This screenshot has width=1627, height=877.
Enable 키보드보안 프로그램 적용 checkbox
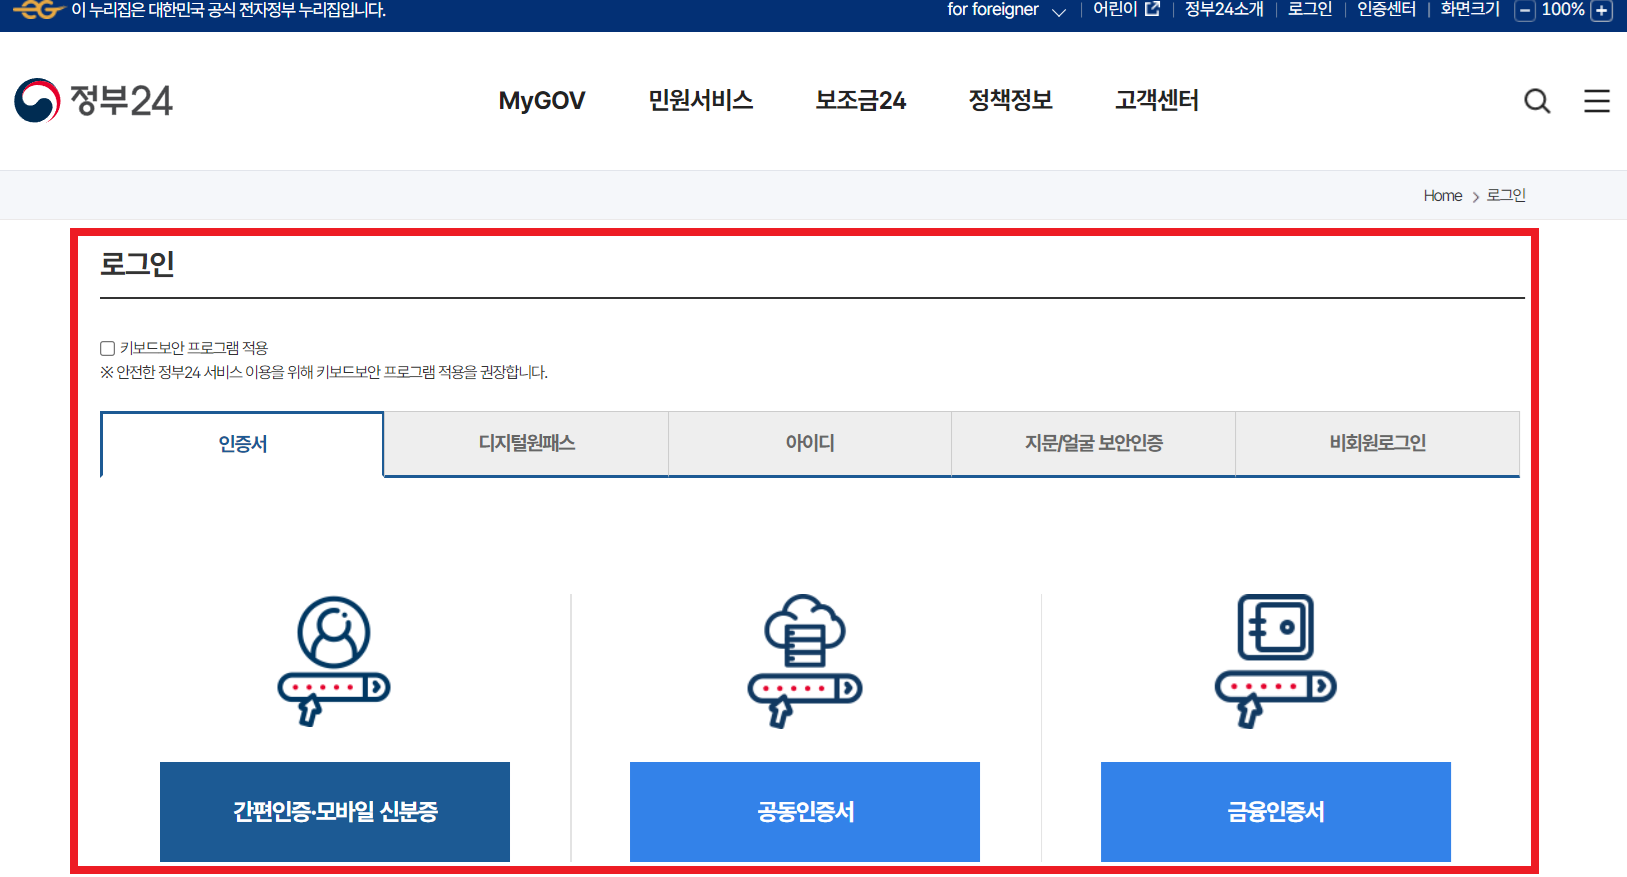107,348
